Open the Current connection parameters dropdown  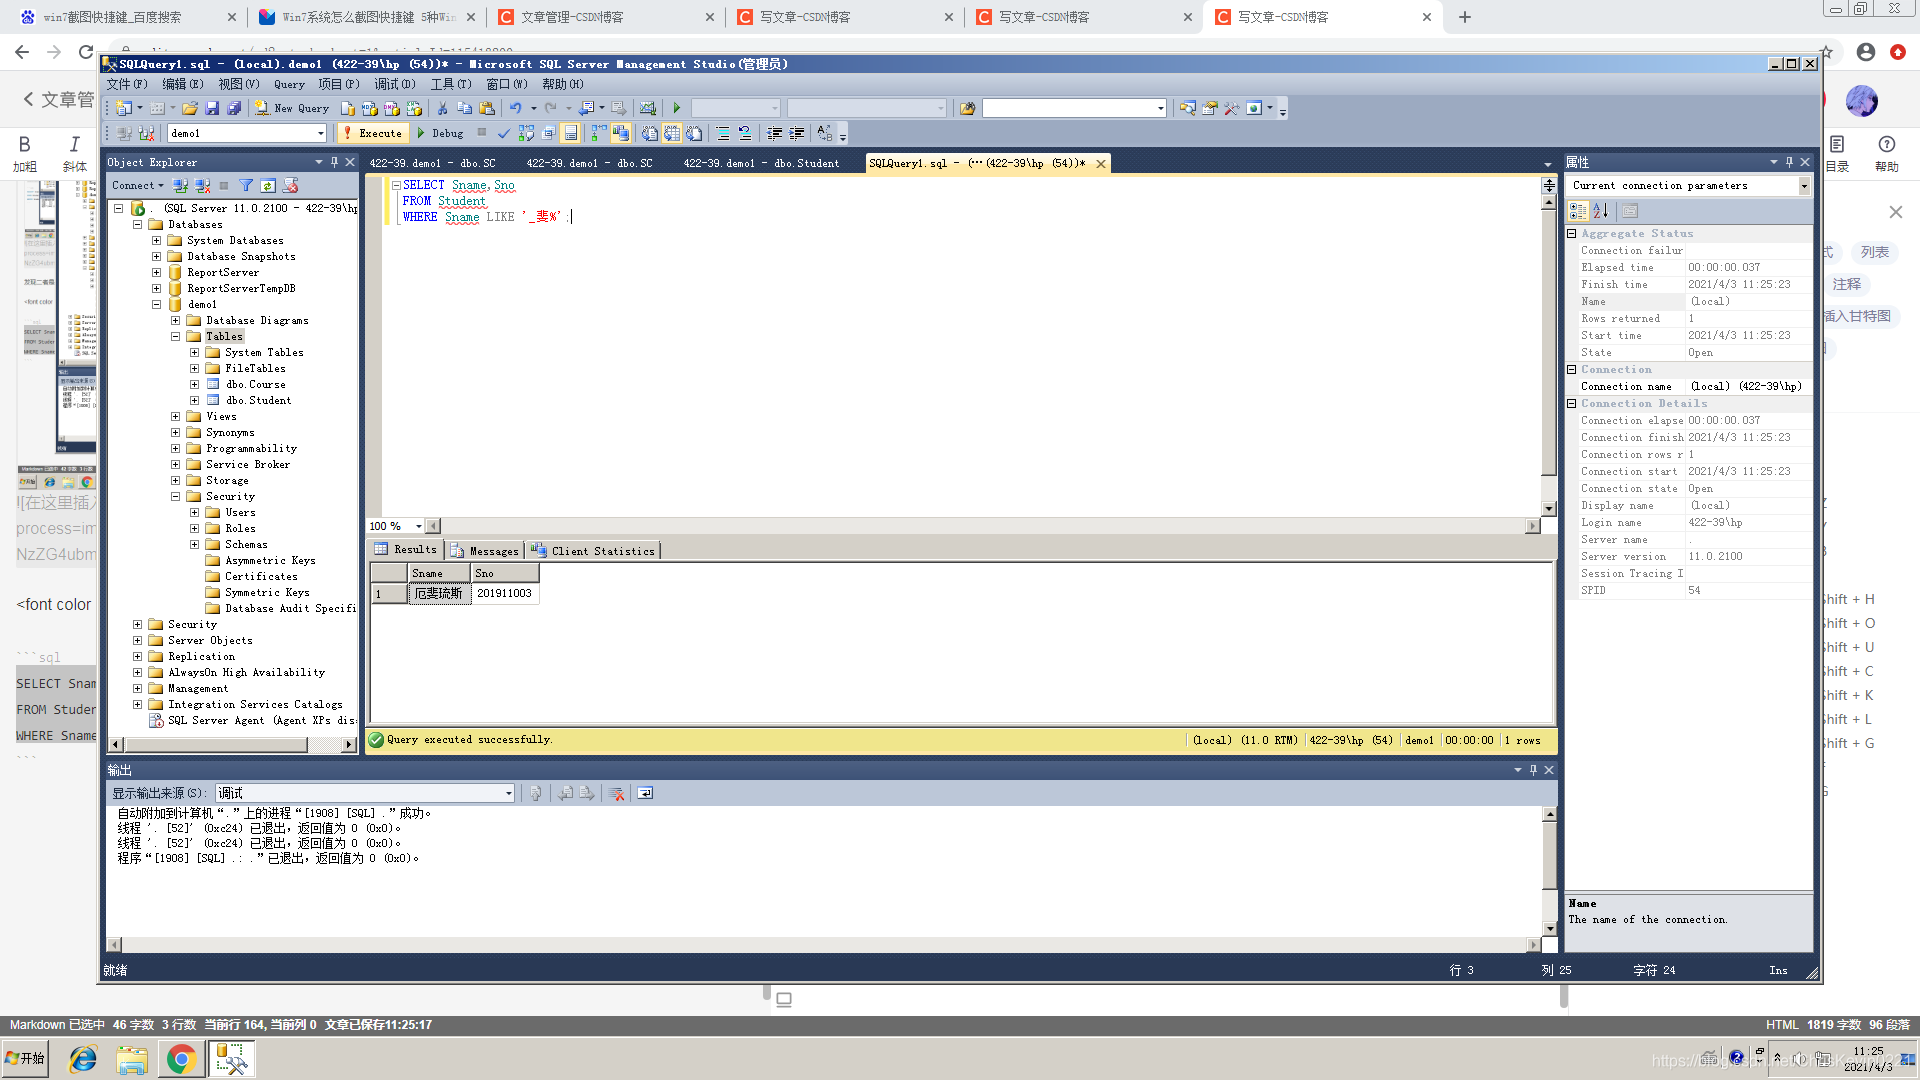1804,186
